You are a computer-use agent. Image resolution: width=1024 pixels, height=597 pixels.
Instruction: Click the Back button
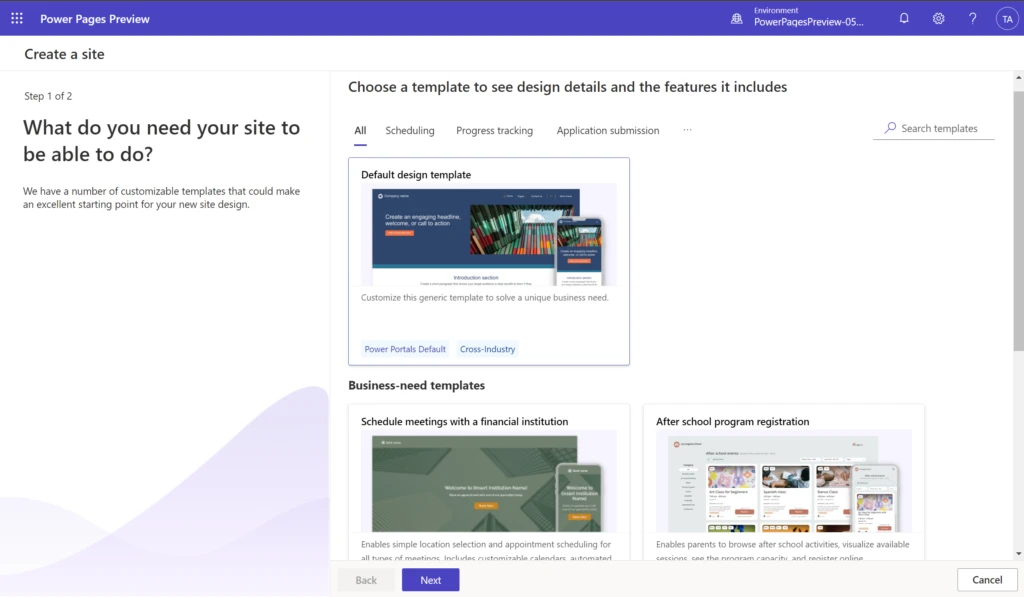coord(366,579)
